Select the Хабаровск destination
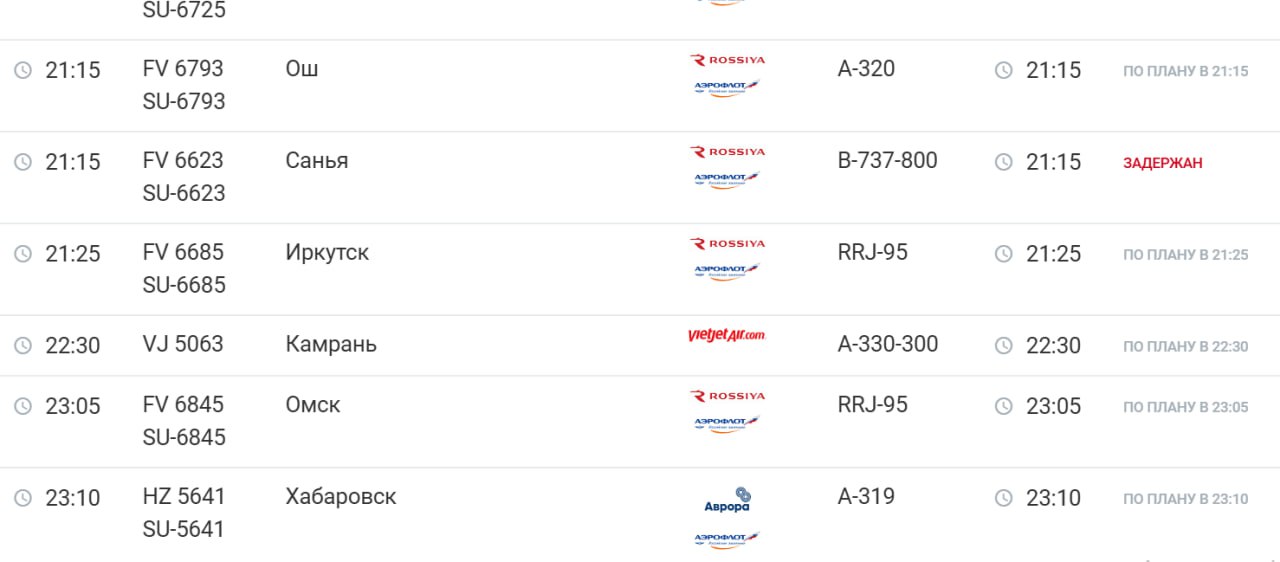 pos(341,497)
